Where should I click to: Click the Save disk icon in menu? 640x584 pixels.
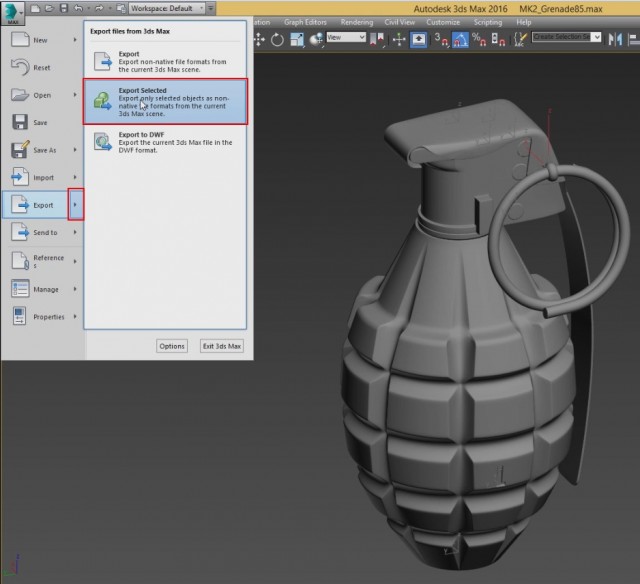(x=20, y=122)
